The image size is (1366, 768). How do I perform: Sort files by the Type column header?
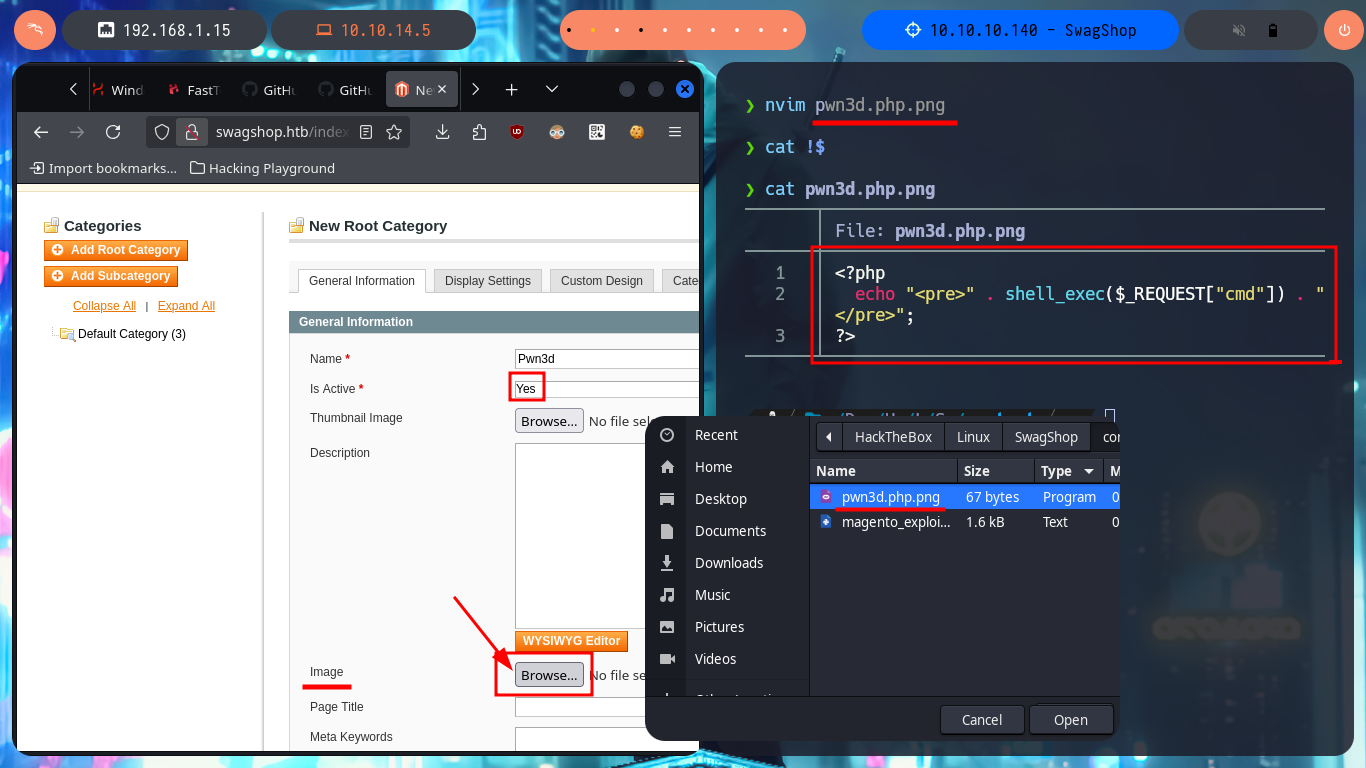pos(1069,471)
